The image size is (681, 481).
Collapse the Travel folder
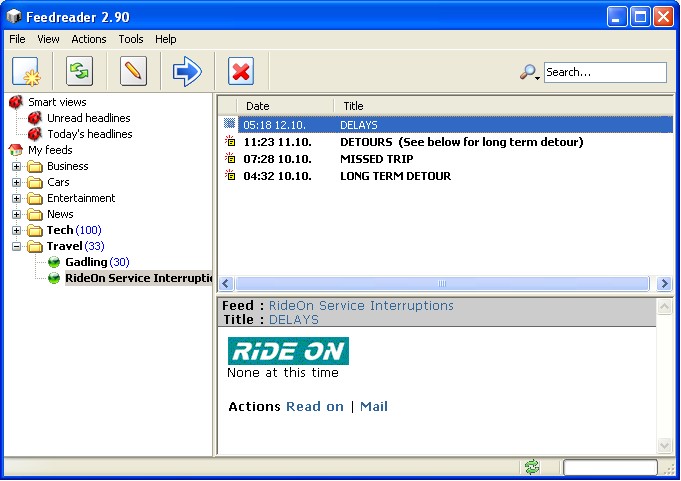[x=17, y=246]
